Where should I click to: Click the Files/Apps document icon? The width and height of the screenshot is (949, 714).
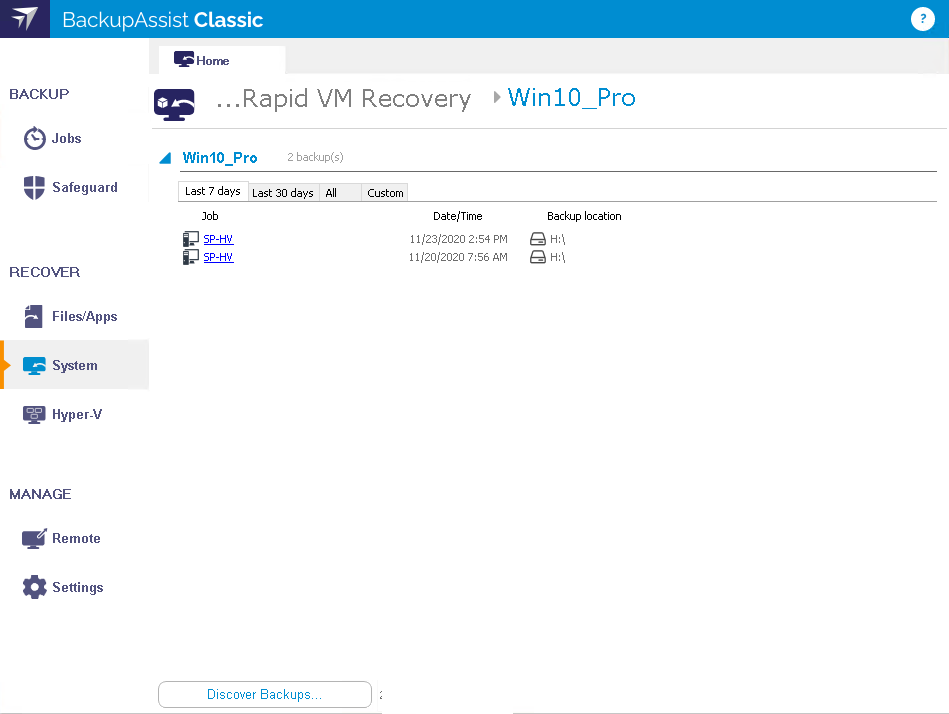(33, 316)
